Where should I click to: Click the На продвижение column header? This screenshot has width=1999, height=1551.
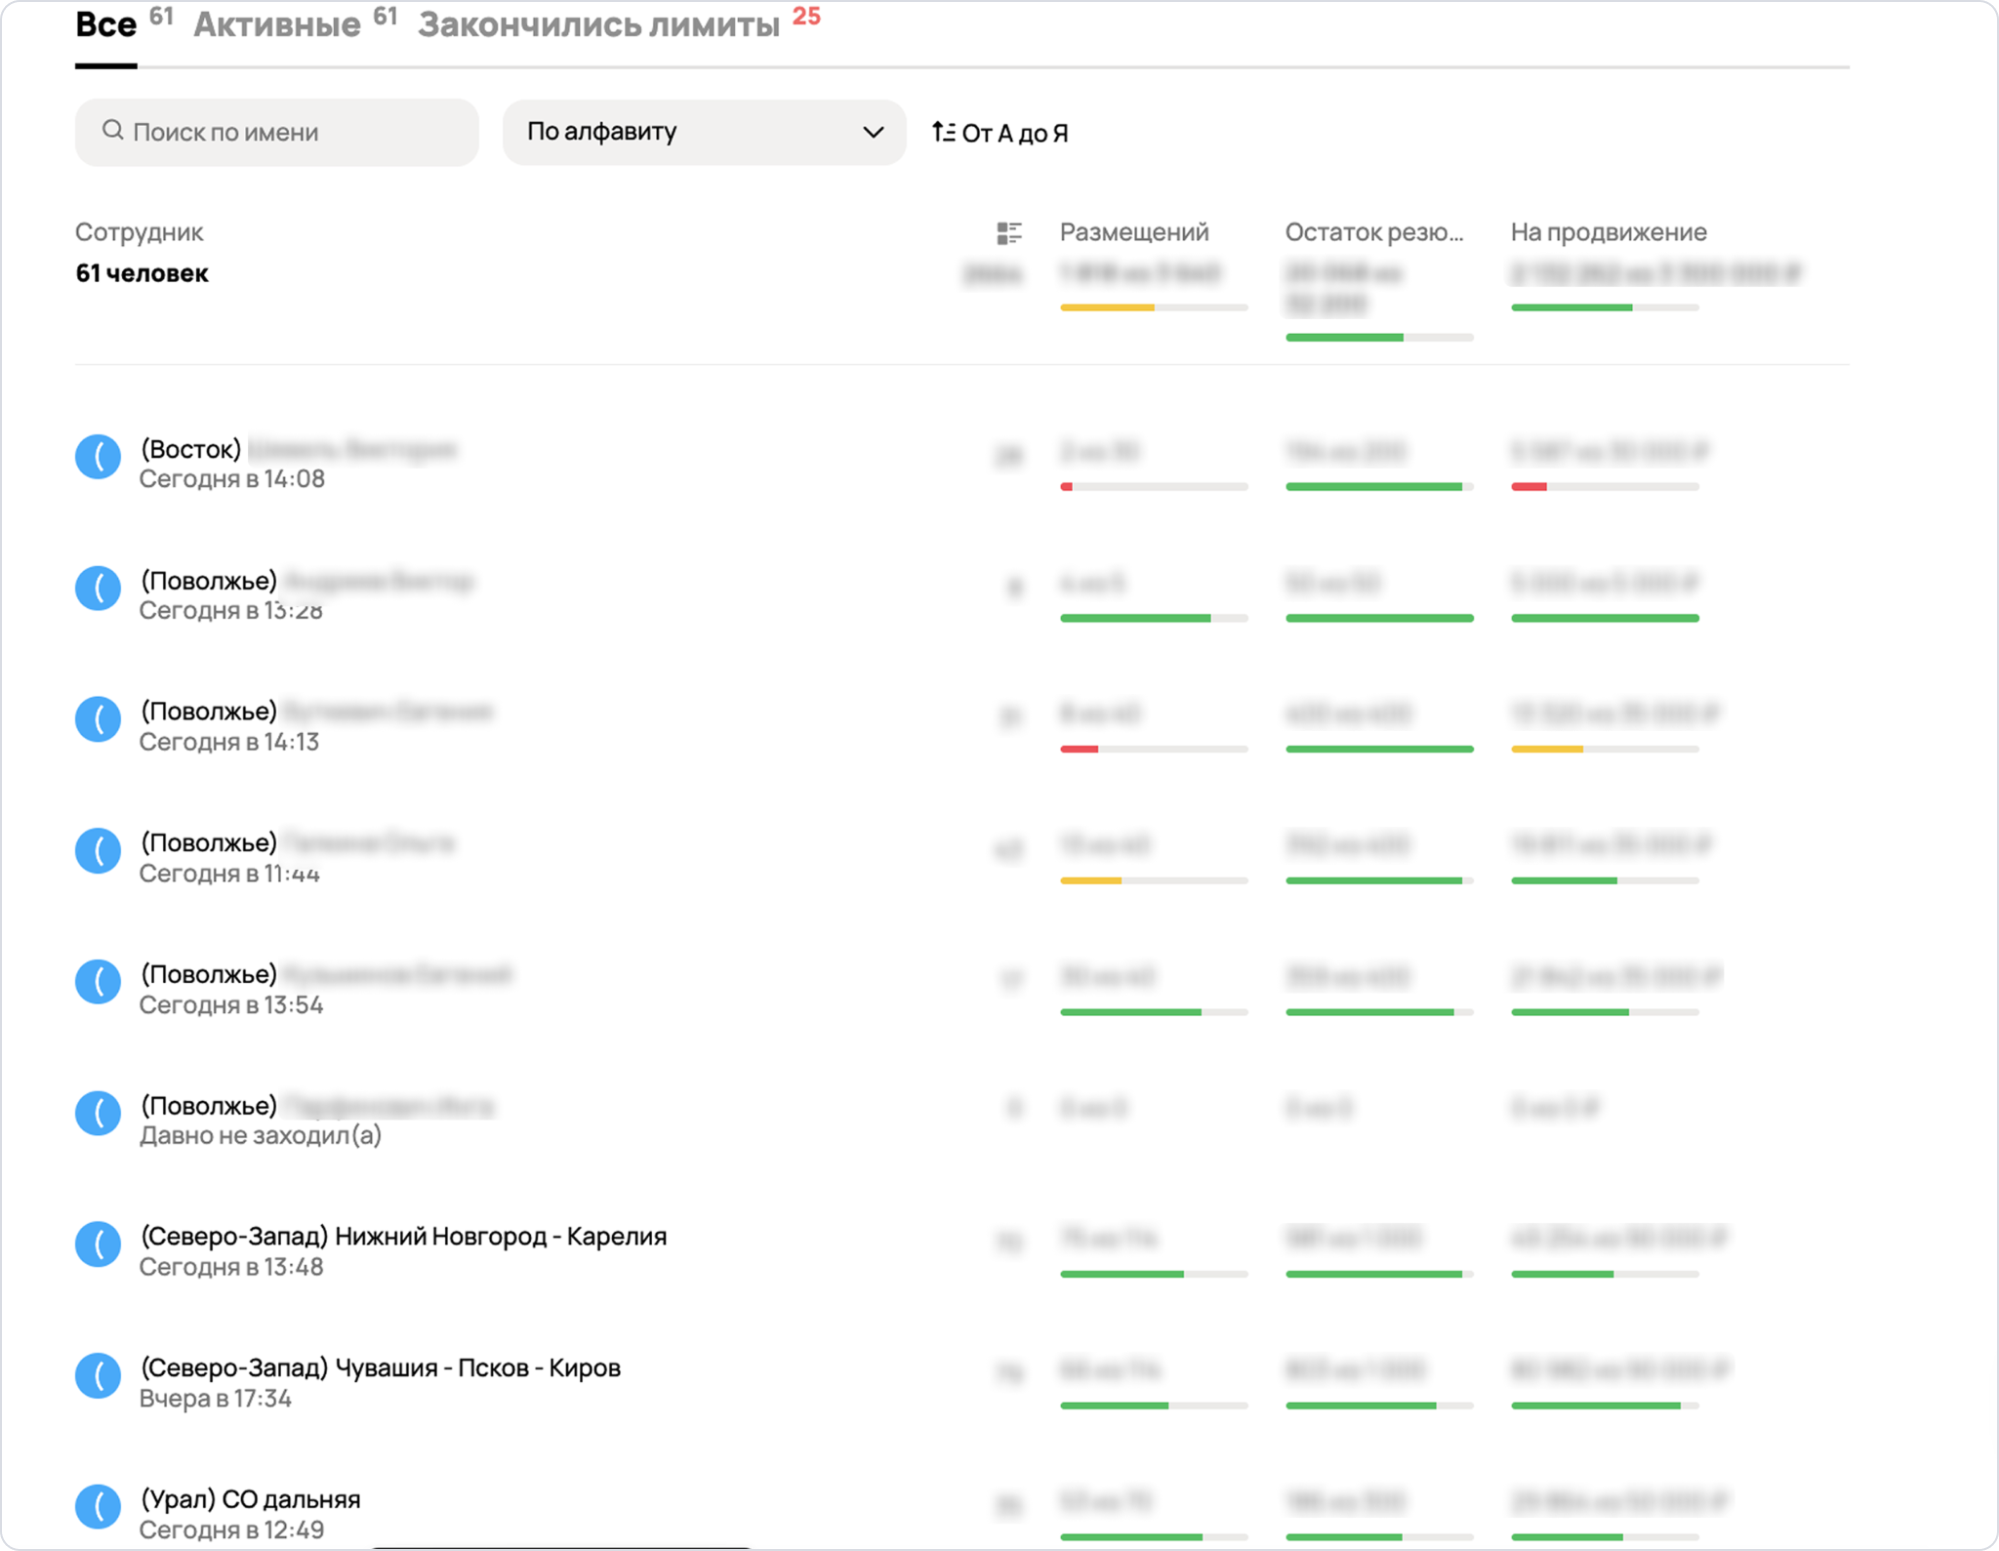1608,232
